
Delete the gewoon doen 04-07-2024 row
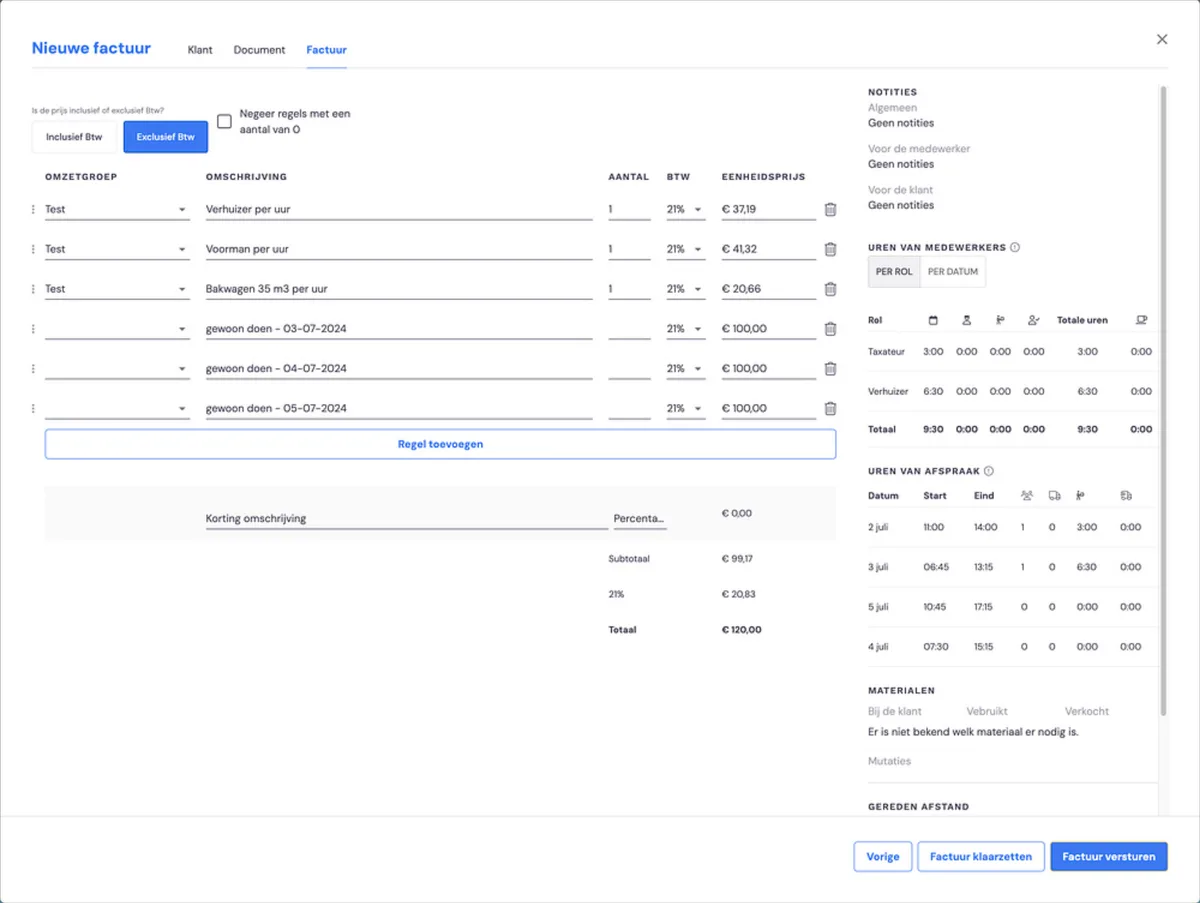pyautogui.click(x=830, y=369)
